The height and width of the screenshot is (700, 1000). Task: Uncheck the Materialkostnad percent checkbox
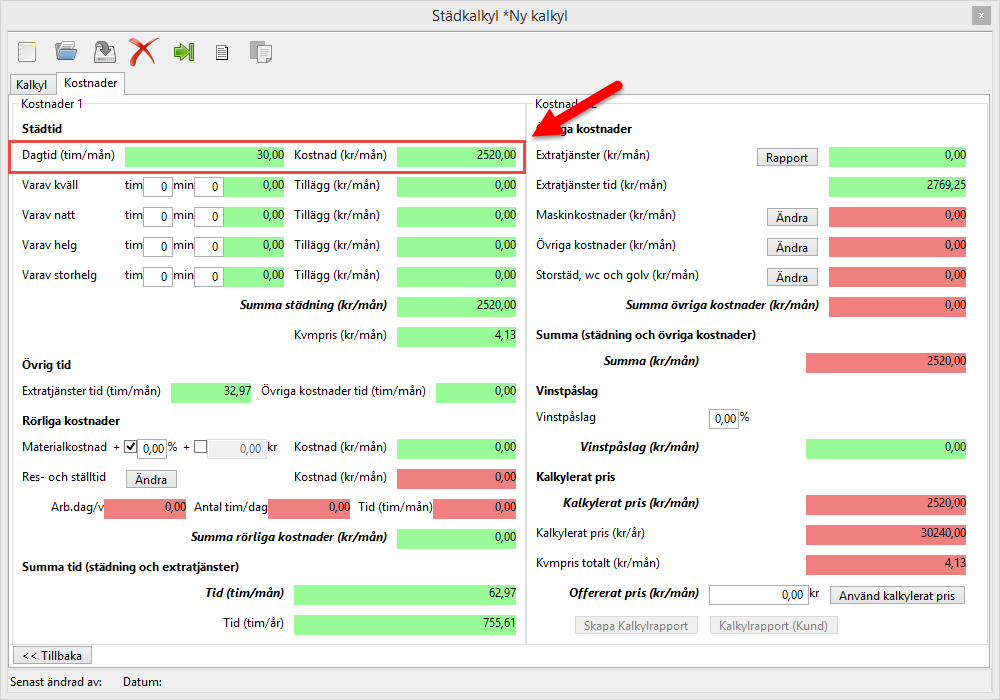click(x=130, y=447)
